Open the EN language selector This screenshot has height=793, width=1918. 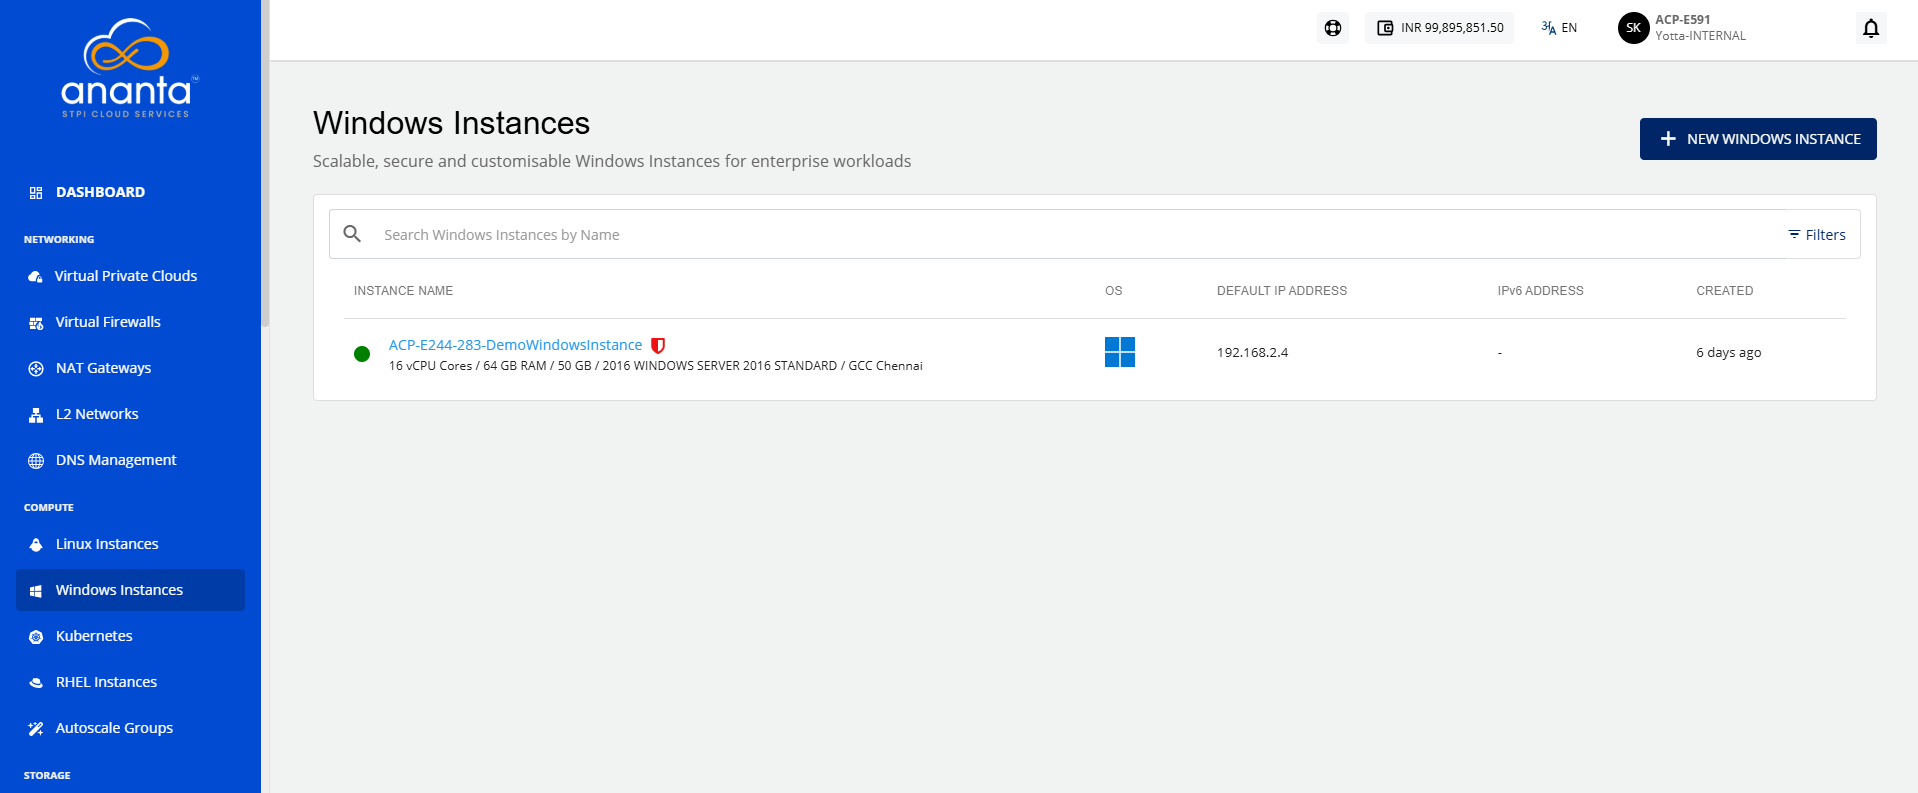(1559, 28)
